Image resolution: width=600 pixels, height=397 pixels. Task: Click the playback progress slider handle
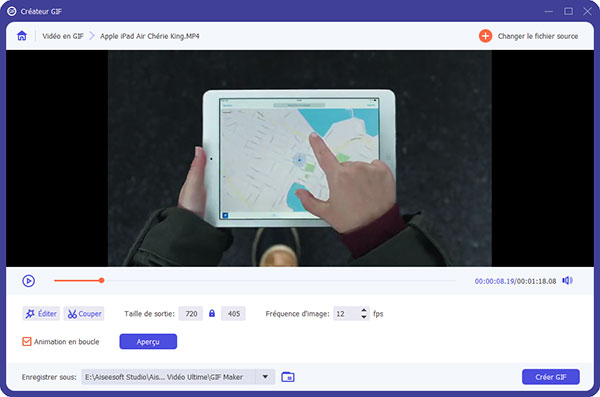[x=101, y=281]
